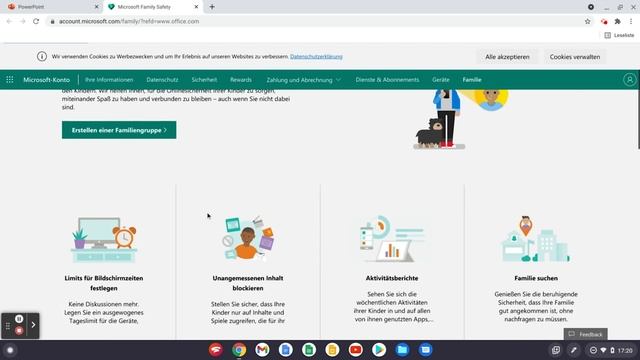Viewport: 640px width, 360px height.
Task: Open the browser extensions puzzle icon
Action: point(618,21)
